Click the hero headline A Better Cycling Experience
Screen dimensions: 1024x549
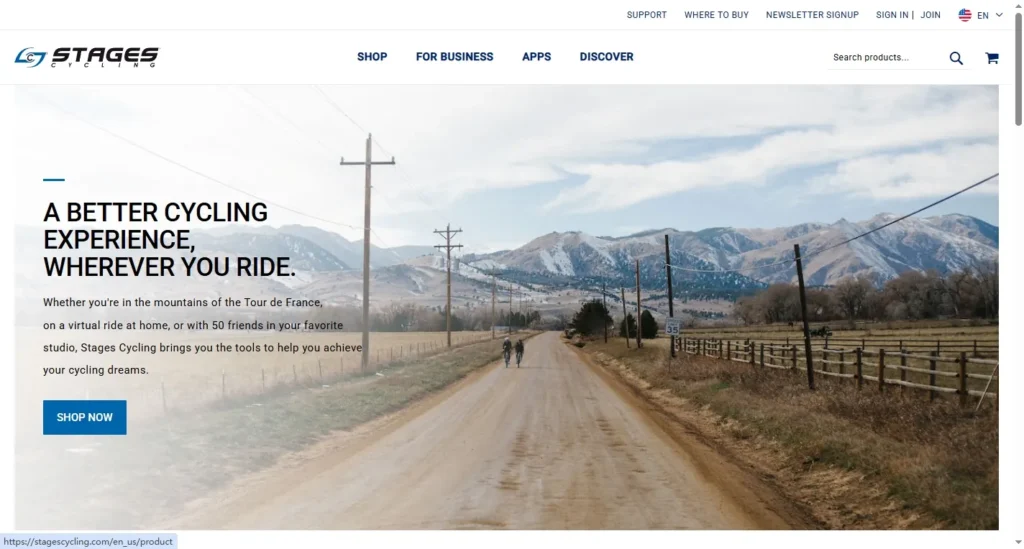(x=170, y=240)
